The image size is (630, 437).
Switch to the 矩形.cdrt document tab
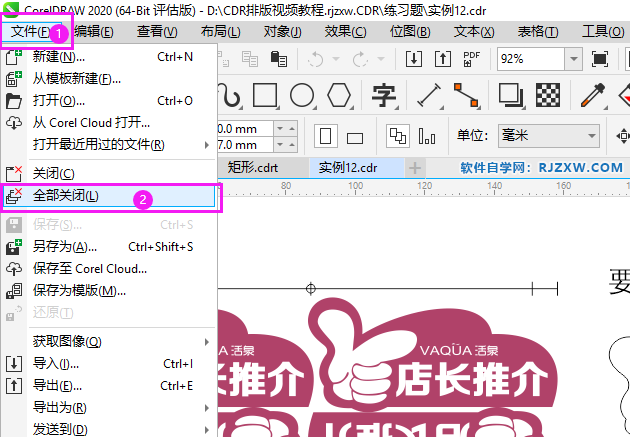(253, 167)
